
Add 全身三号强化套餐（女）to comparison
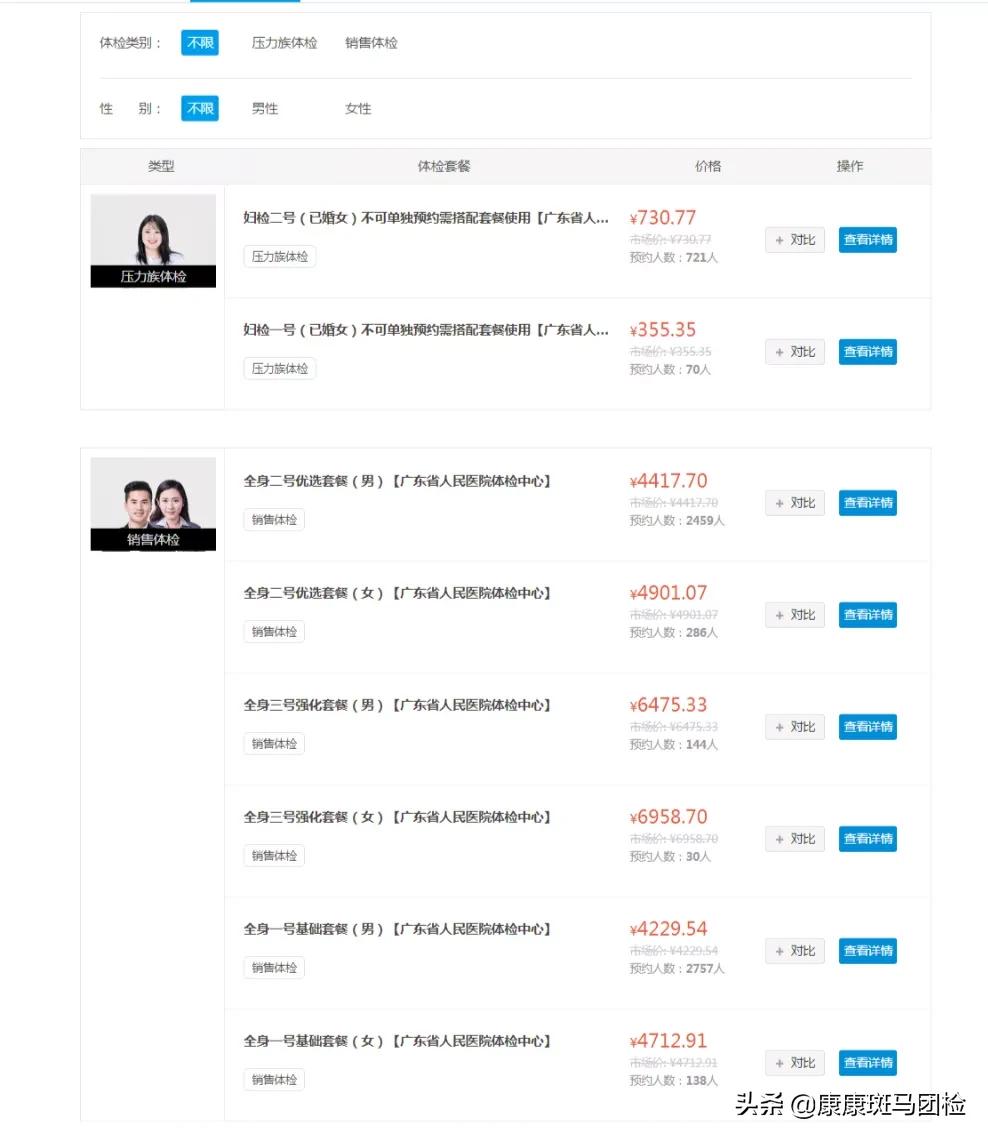point(794,839)
